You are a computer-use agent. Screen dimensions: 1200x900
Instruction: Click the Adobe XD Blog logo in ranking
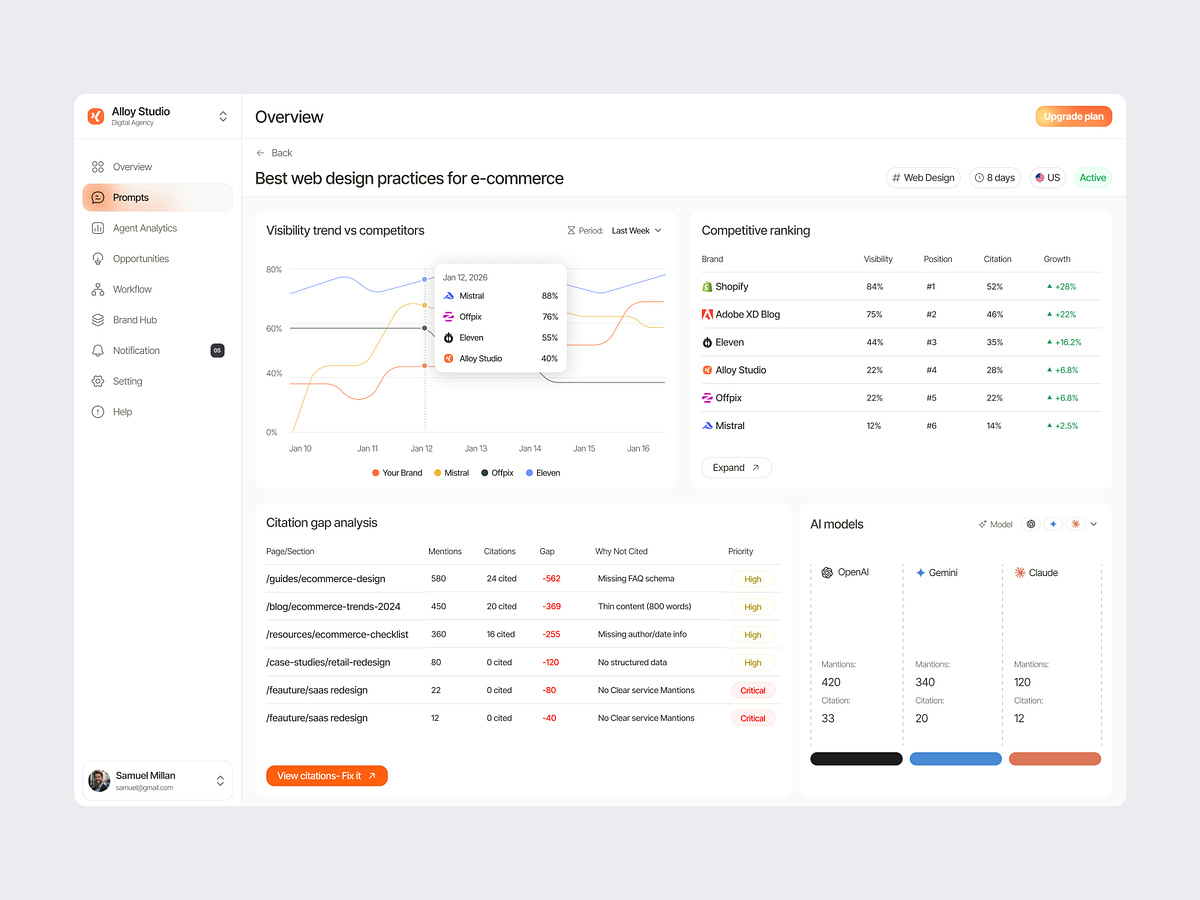point(707,314)
